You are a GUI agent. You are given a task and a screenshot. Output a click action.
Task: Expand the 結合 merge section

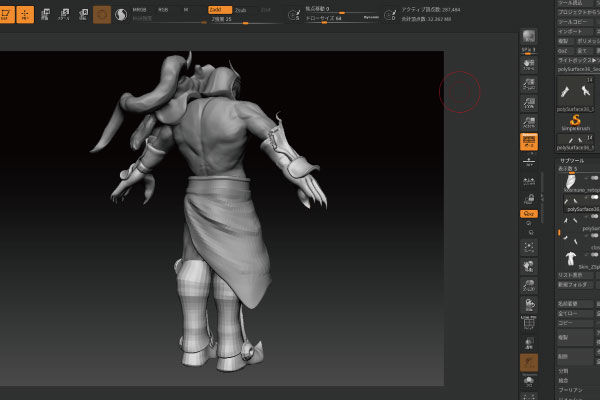563,380
